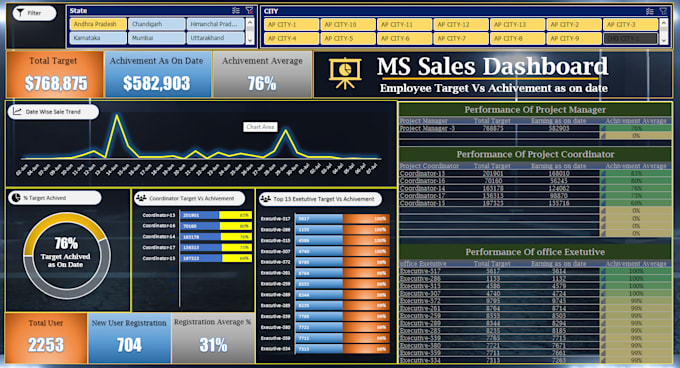Image resolution: width=680 pixels, height=368 pixels.
Task: Toggle Himanchal Pradesh state filter
Action: (216, 24)
